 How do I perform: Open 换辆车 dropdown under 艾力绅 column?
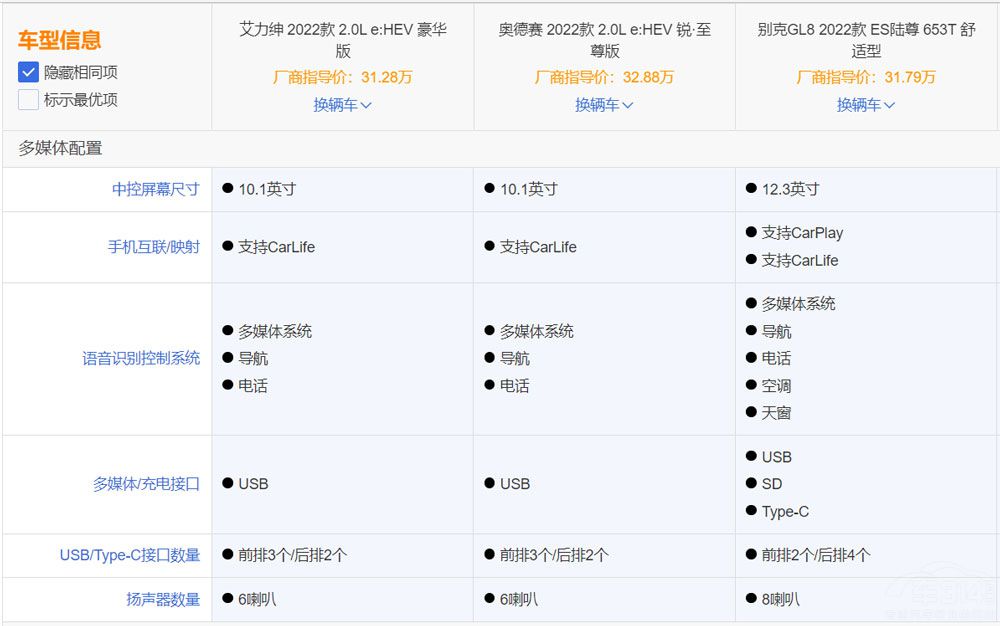coord(341,105)
